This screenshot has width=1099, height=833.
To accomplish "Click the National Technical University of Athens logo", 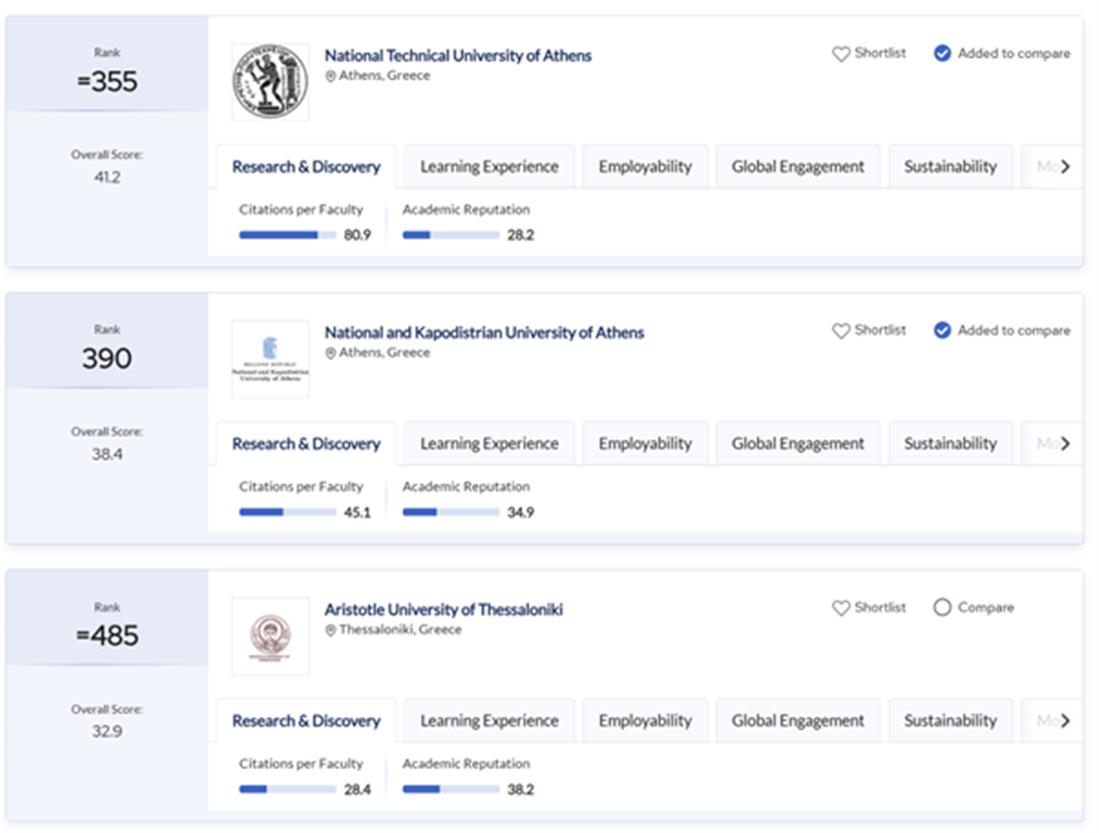I will pos(270,82).
